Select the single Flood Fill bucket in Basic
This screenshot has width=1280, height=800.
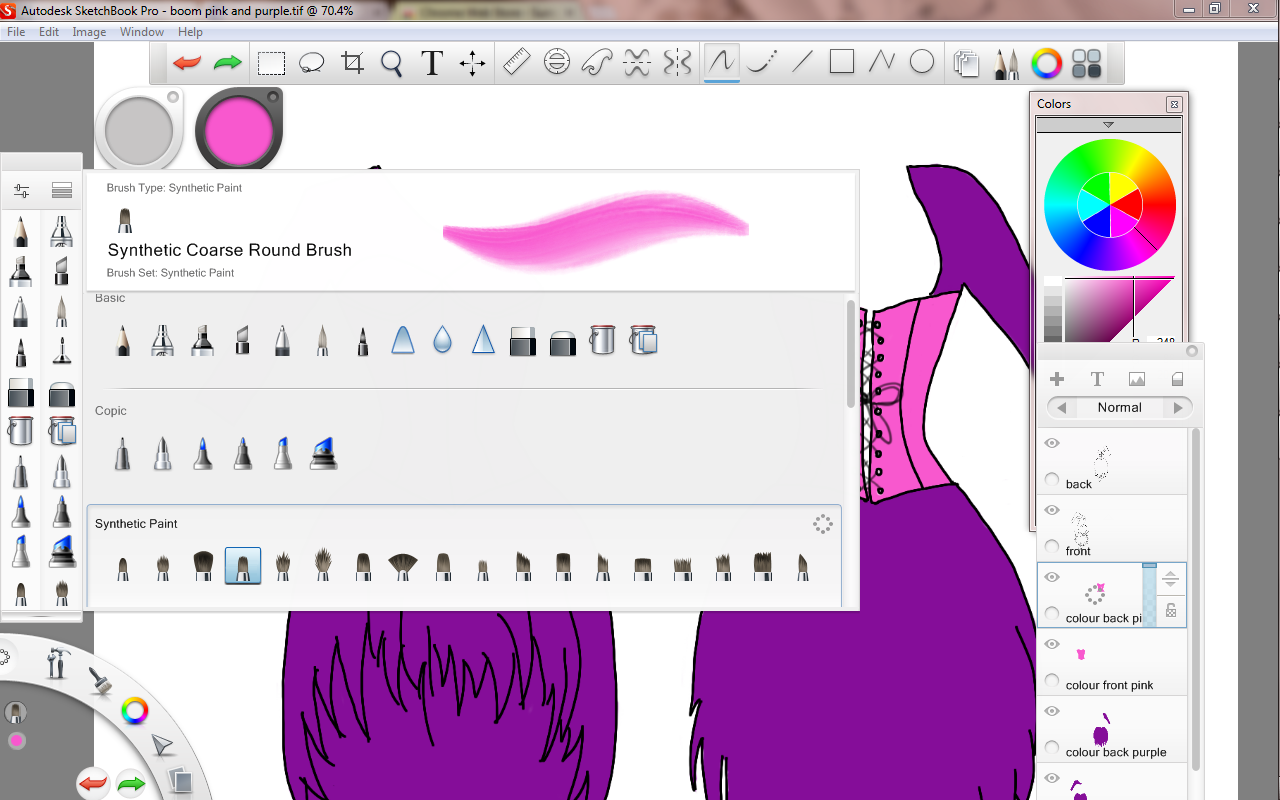[602, 340]
